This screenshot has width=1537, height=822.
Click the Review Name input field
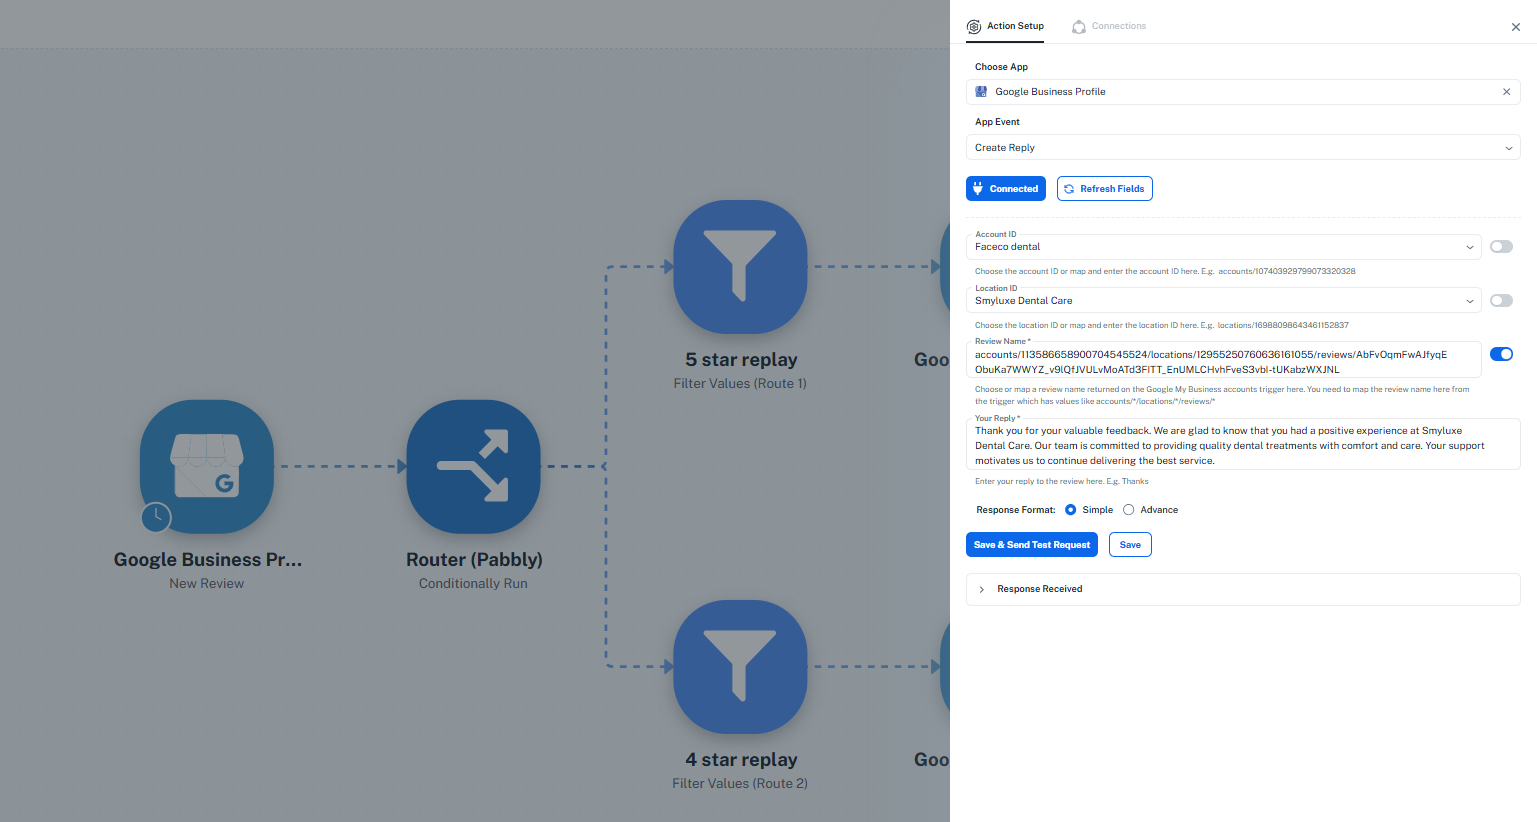1224,361
